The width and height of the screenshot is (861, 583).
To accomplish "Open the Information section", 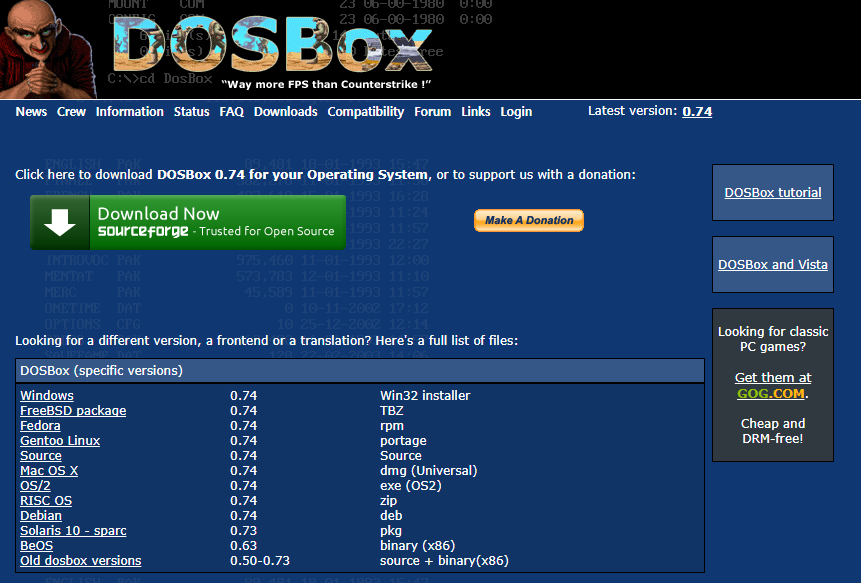I will click(x=130, y=112).
